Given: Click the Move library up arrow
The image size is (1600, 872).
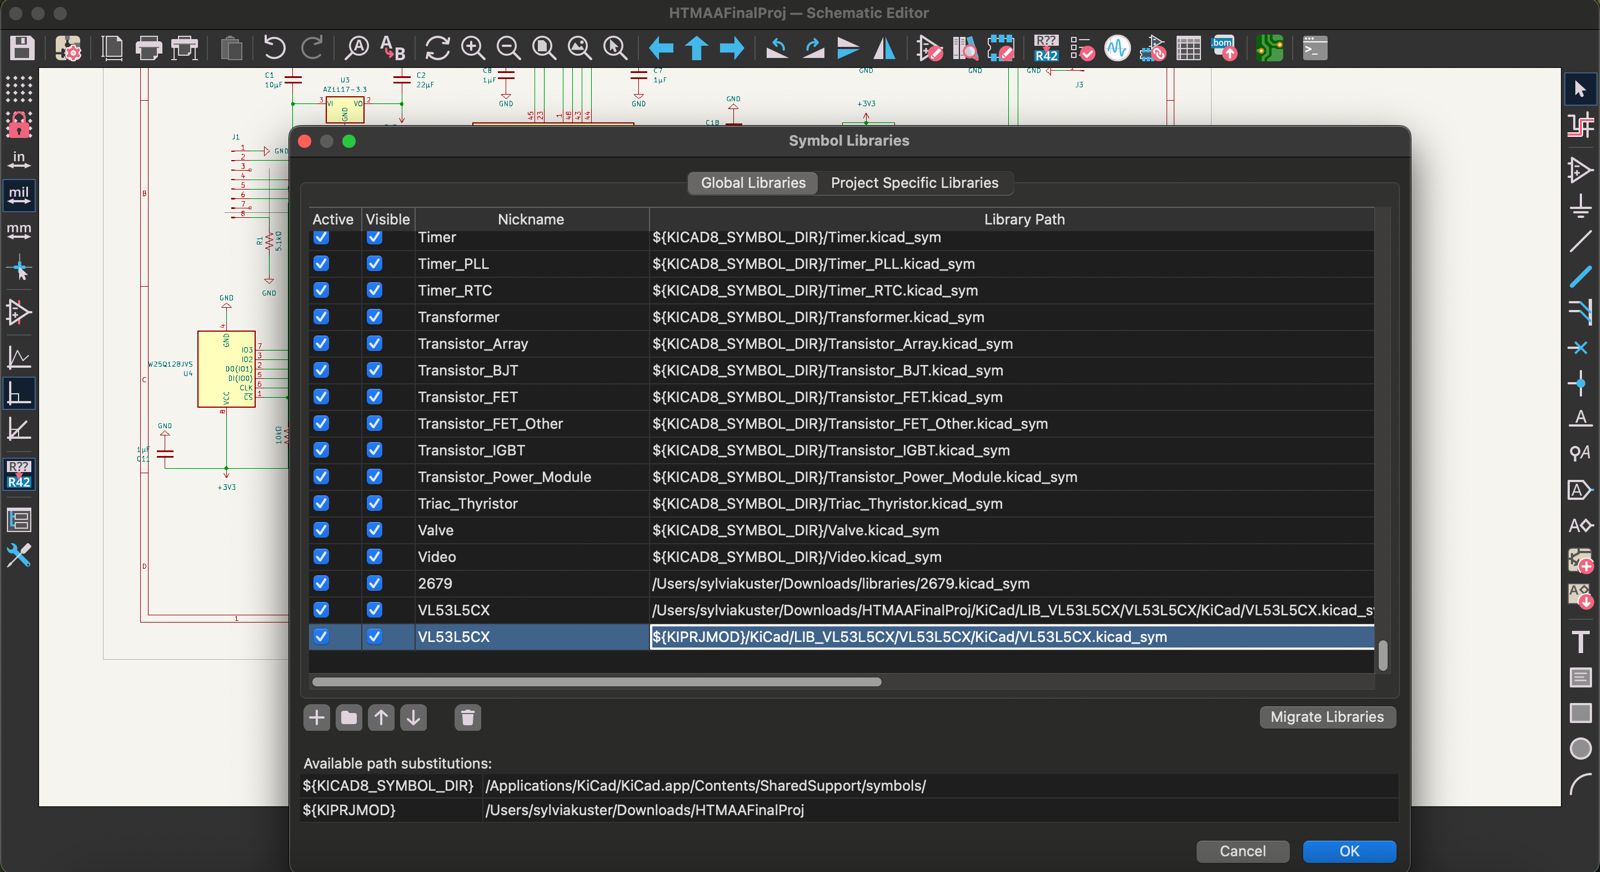Looking at the screenshot, I should pos(381,717).
